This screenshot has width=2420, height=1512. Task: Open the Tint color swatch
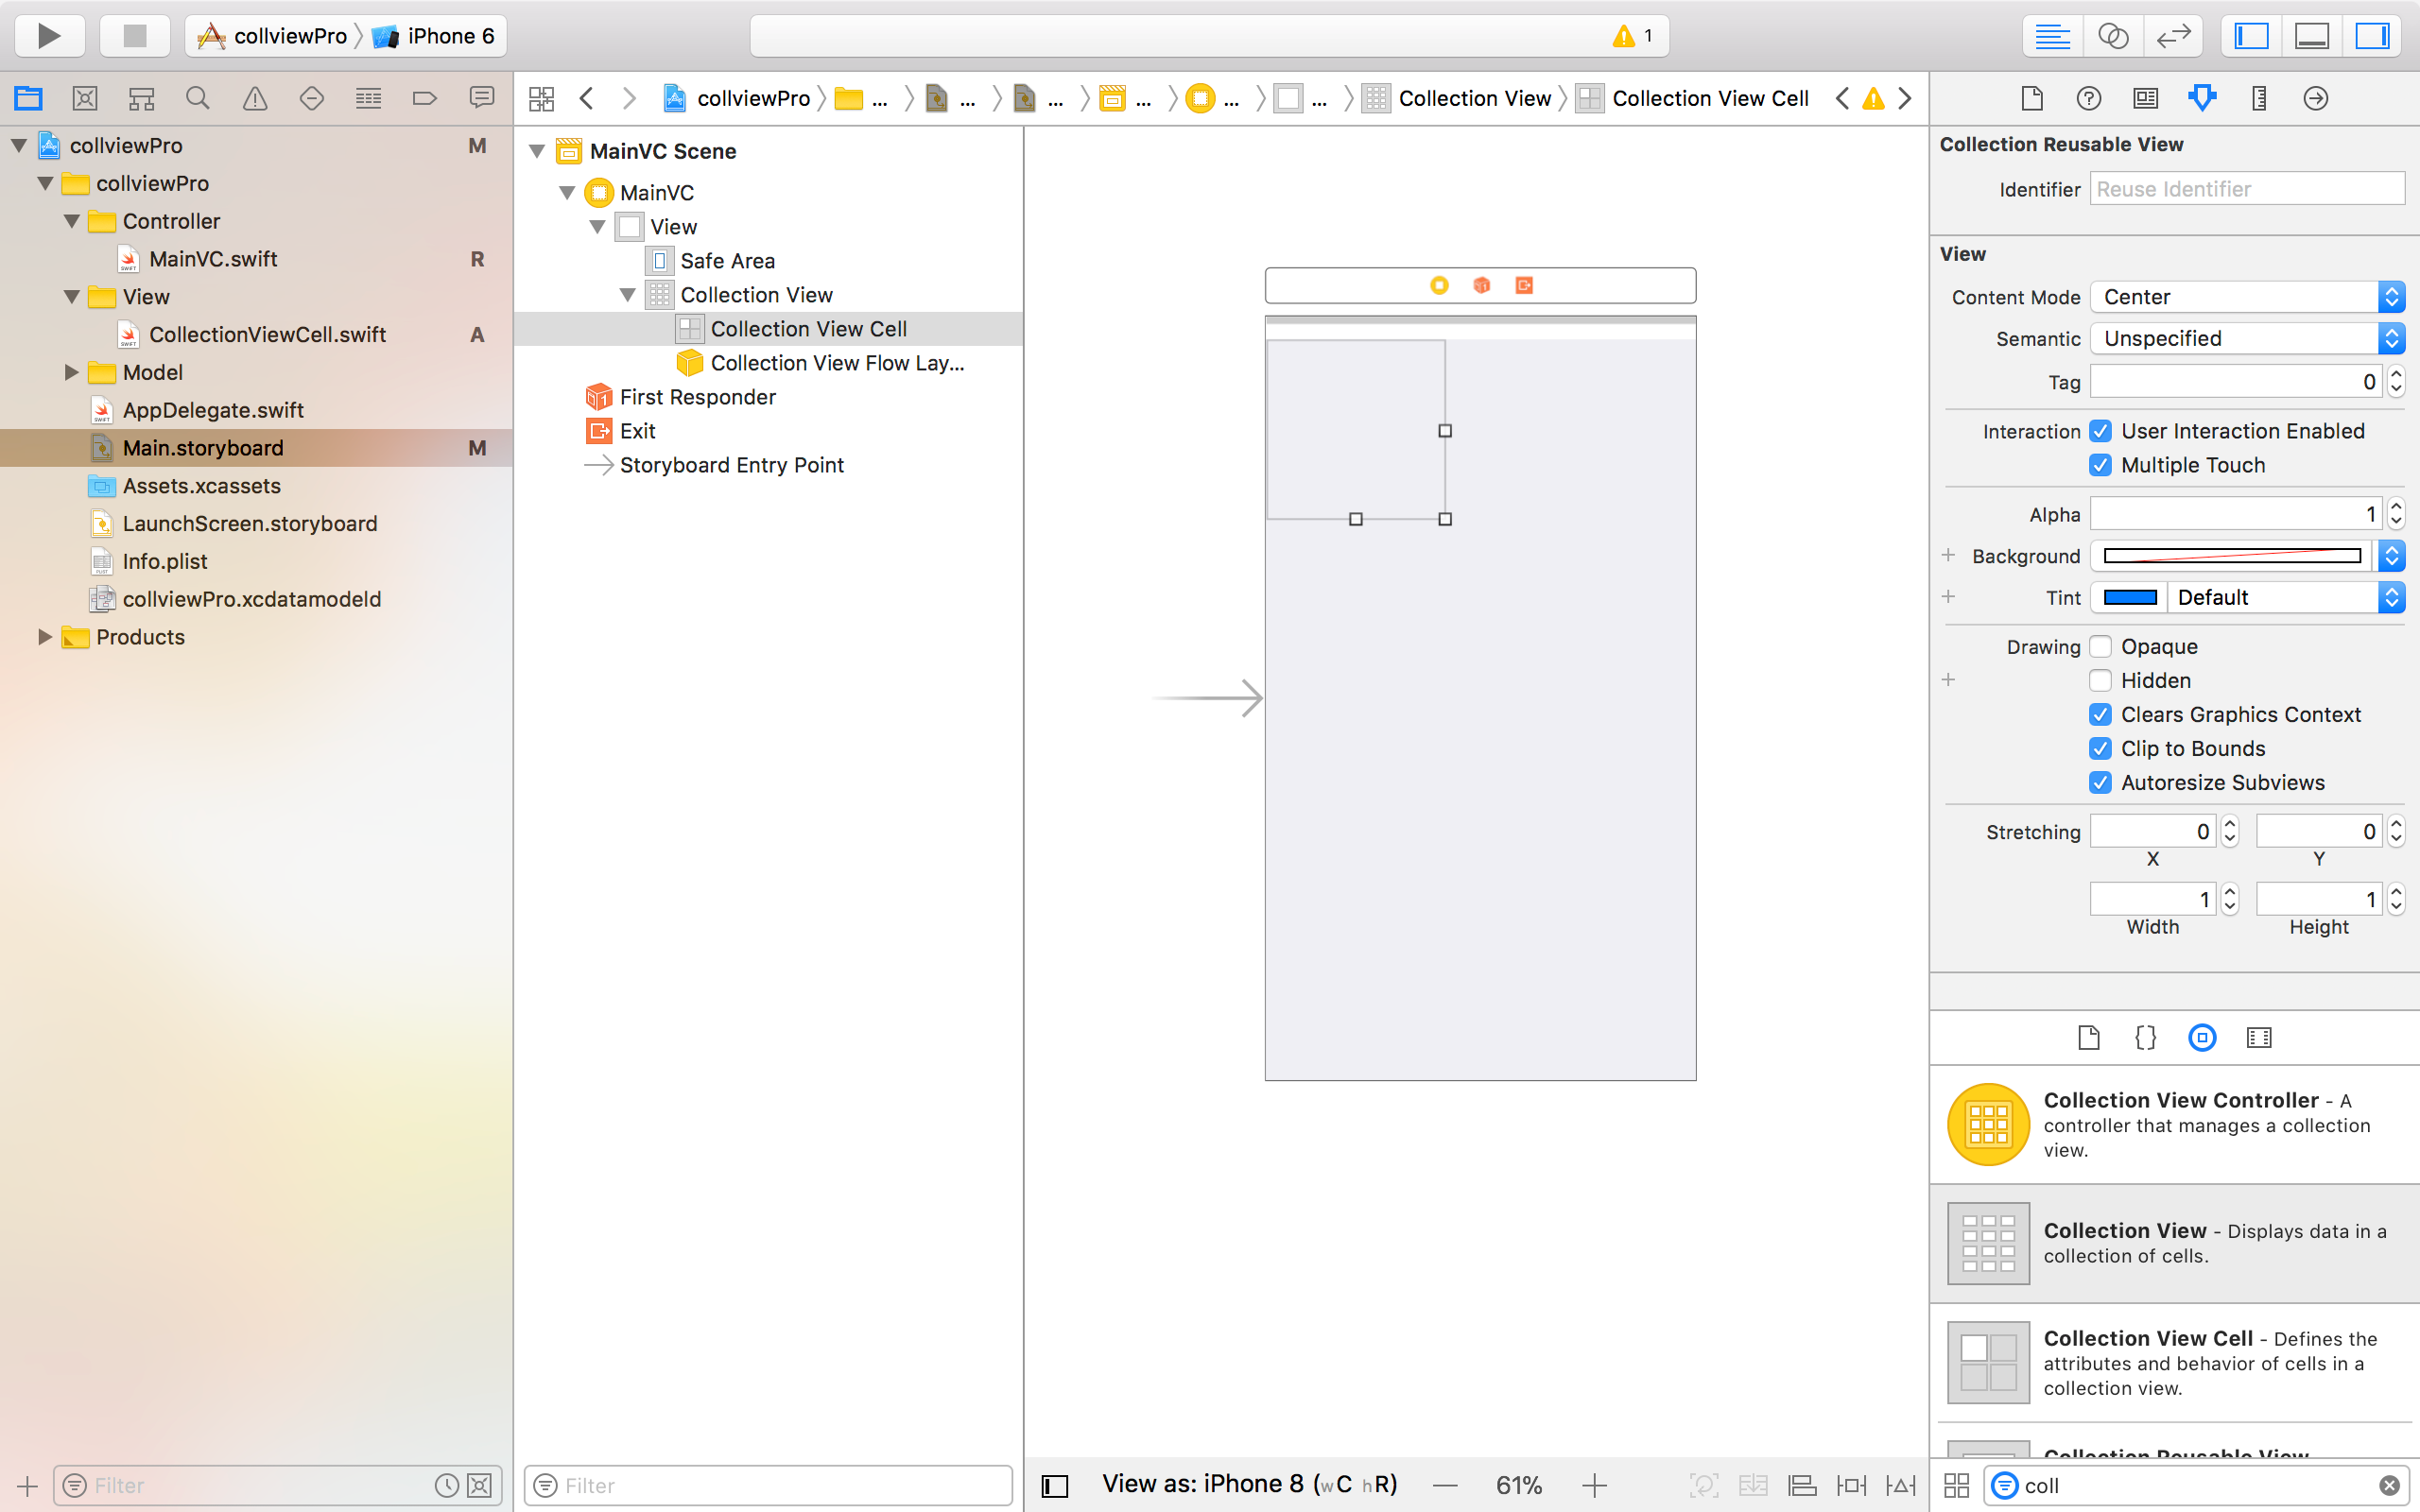click(2130, 597)
